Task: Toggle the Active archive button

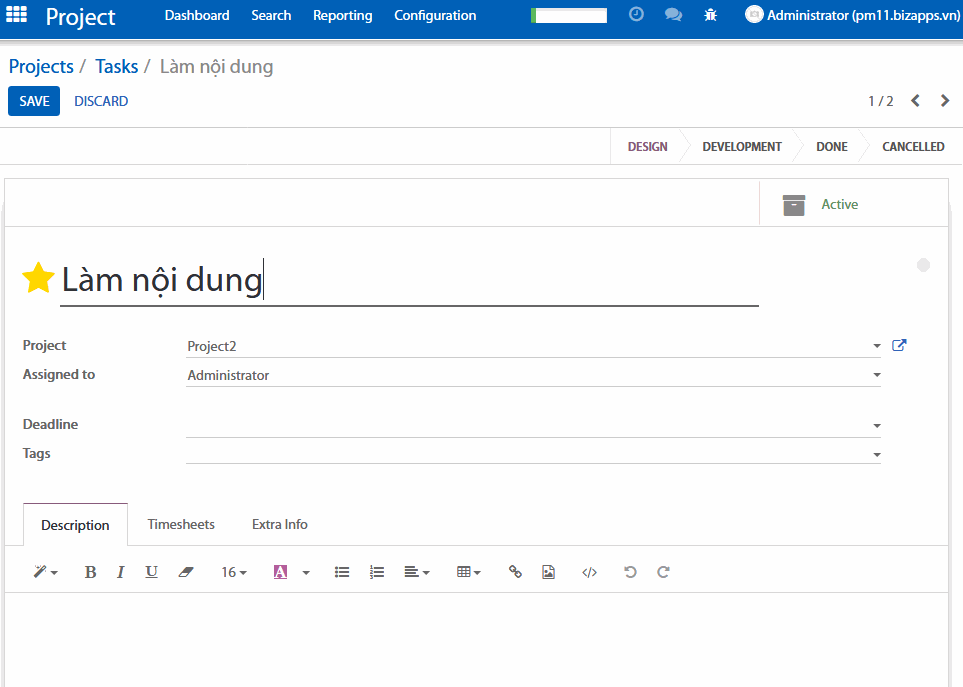Action: point(822,204)
